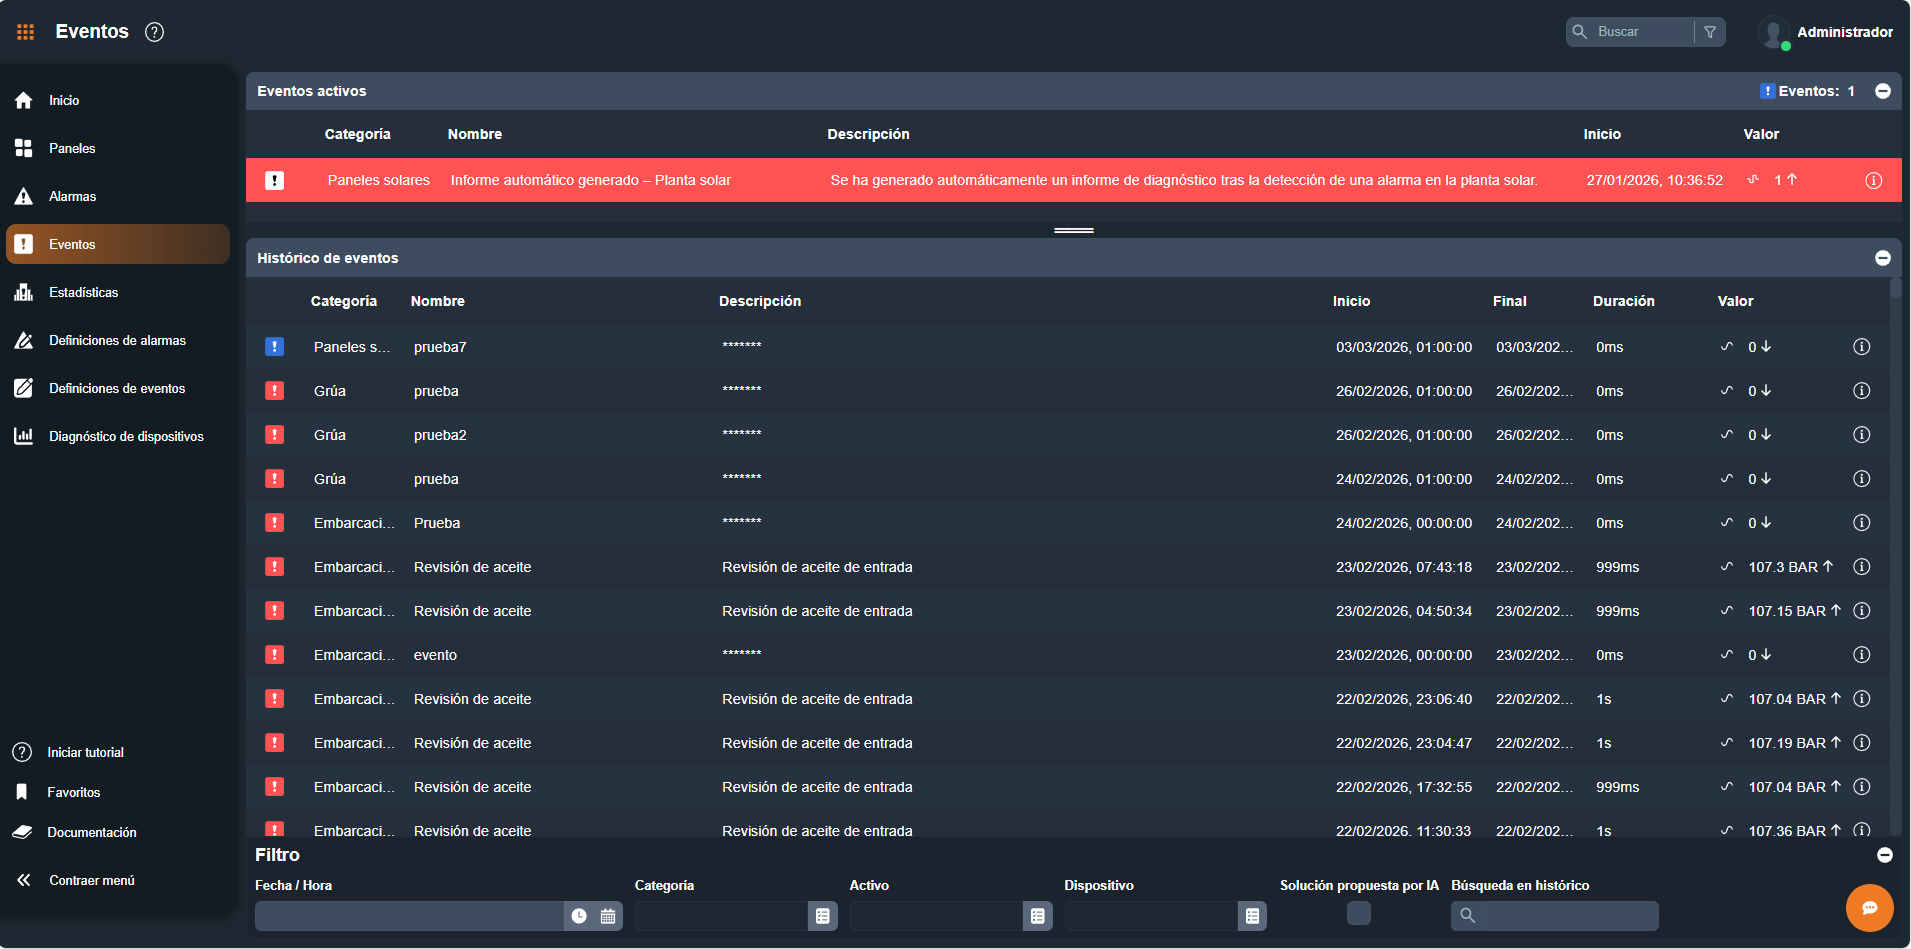Image resolution: width=1911 pixels, height=949 pixels.
Task: Click the clock icon in Fecha/Hora field
Action: (x=579, y=916)
